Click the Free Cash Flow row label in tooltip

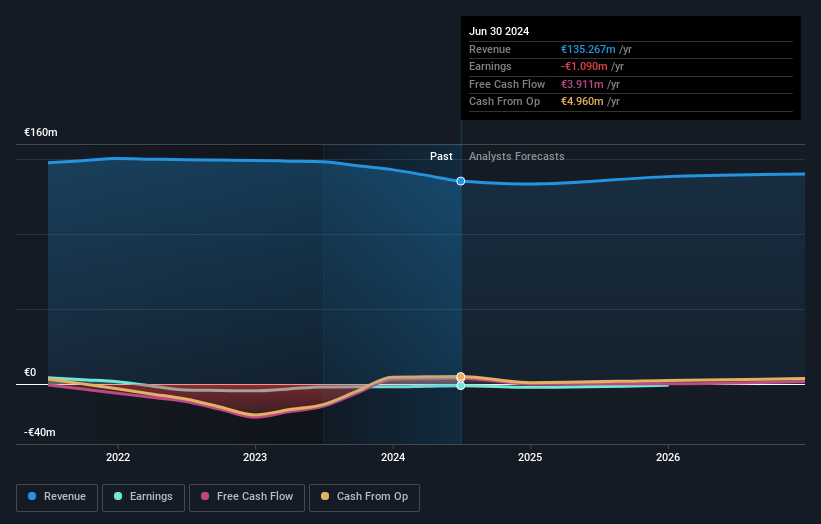[507, 84]
